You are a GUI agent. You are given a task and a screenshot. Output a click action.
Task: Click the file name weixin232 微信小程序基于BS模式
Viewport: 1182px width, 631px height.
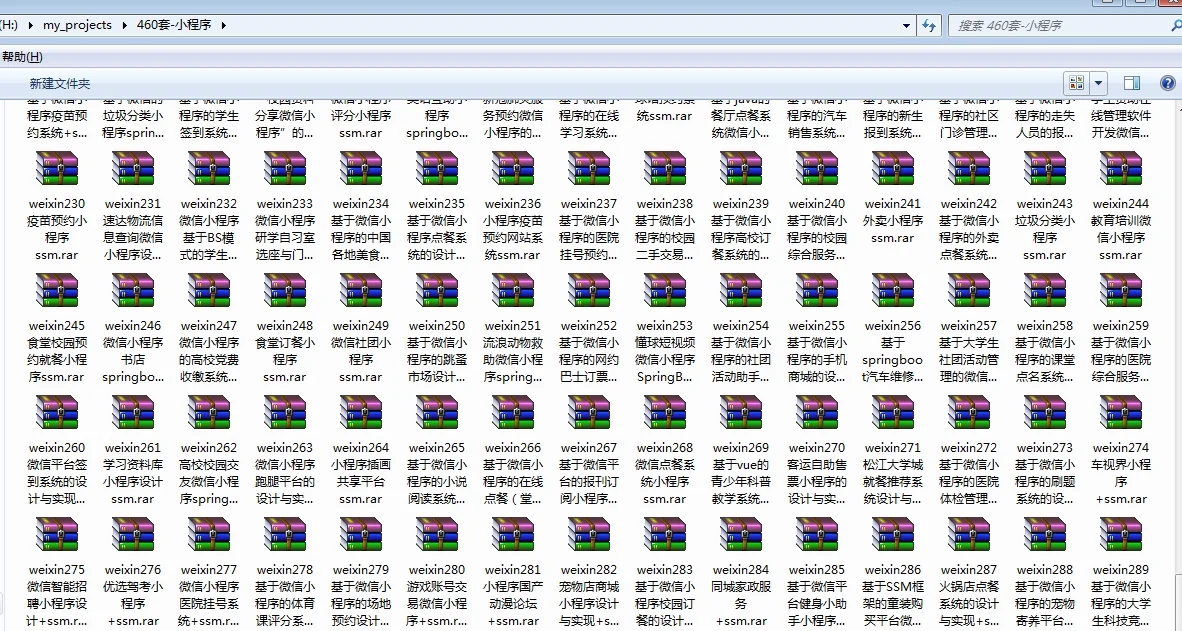click(x=209, y=229)
